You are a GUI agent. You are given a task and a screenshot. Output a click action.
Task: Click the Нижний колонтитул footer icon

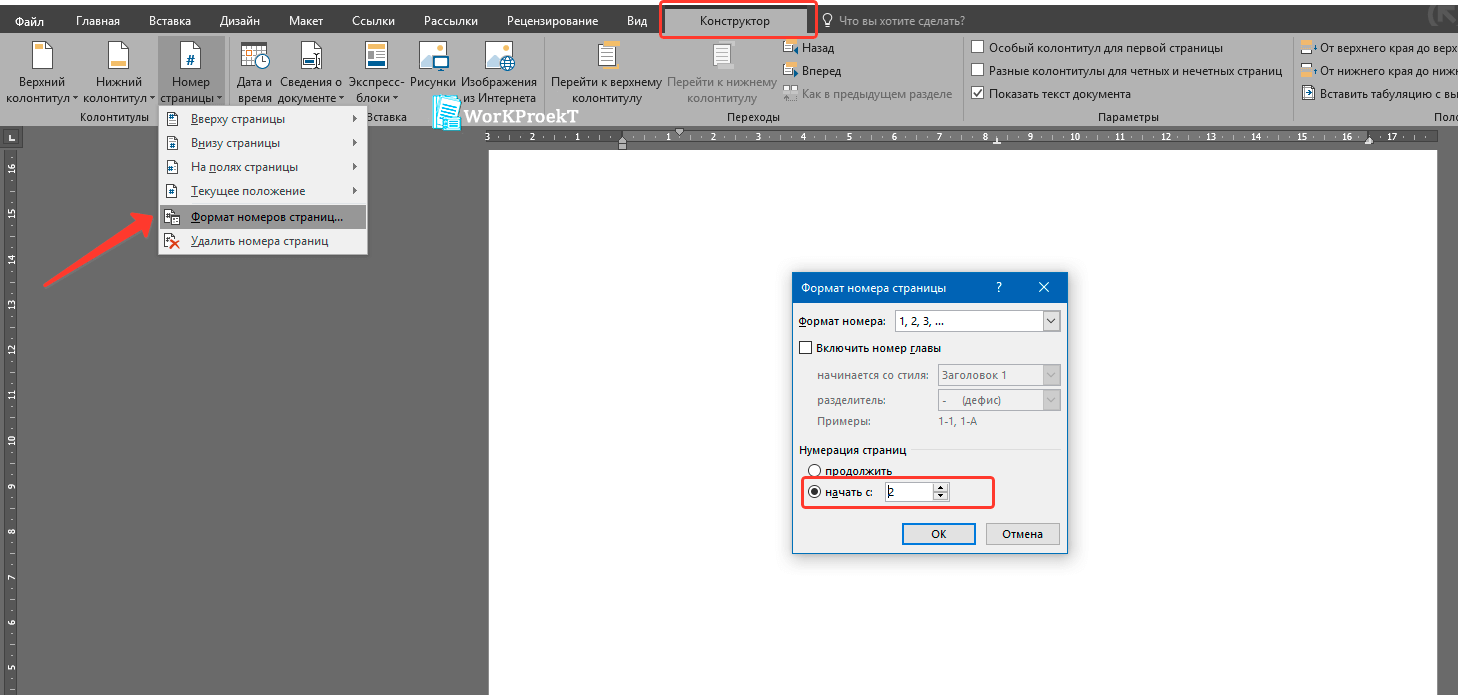tap(119, 57)
